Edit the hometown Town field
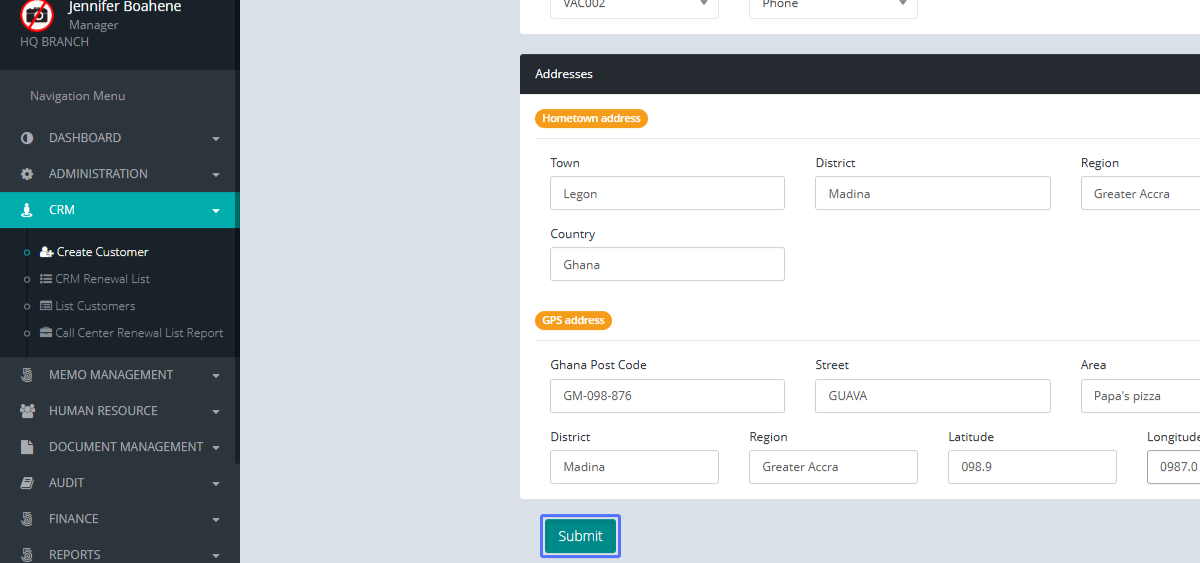This screenshot has height=563, width=1200. click(667, 194)
